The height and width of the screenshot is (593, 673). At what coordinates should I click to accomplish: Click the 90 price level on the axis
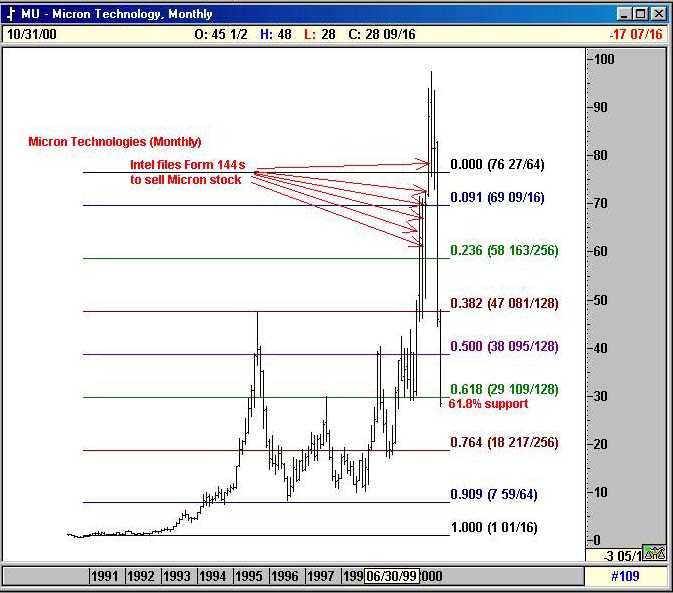[x=600, y=107]
